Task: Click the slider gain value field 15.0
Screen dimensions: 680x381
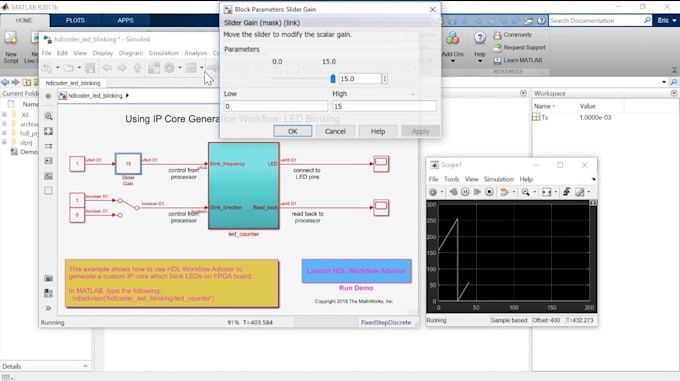Action: tap(360, 78)
